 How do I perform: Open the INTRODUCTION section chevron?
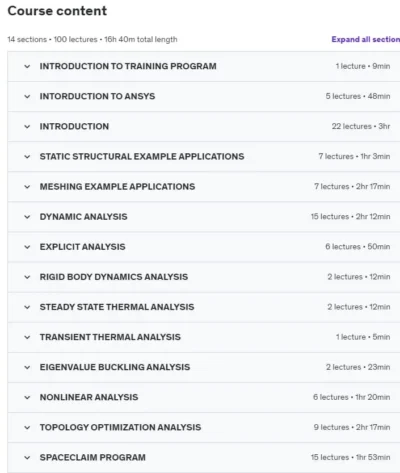pos(27,127)
